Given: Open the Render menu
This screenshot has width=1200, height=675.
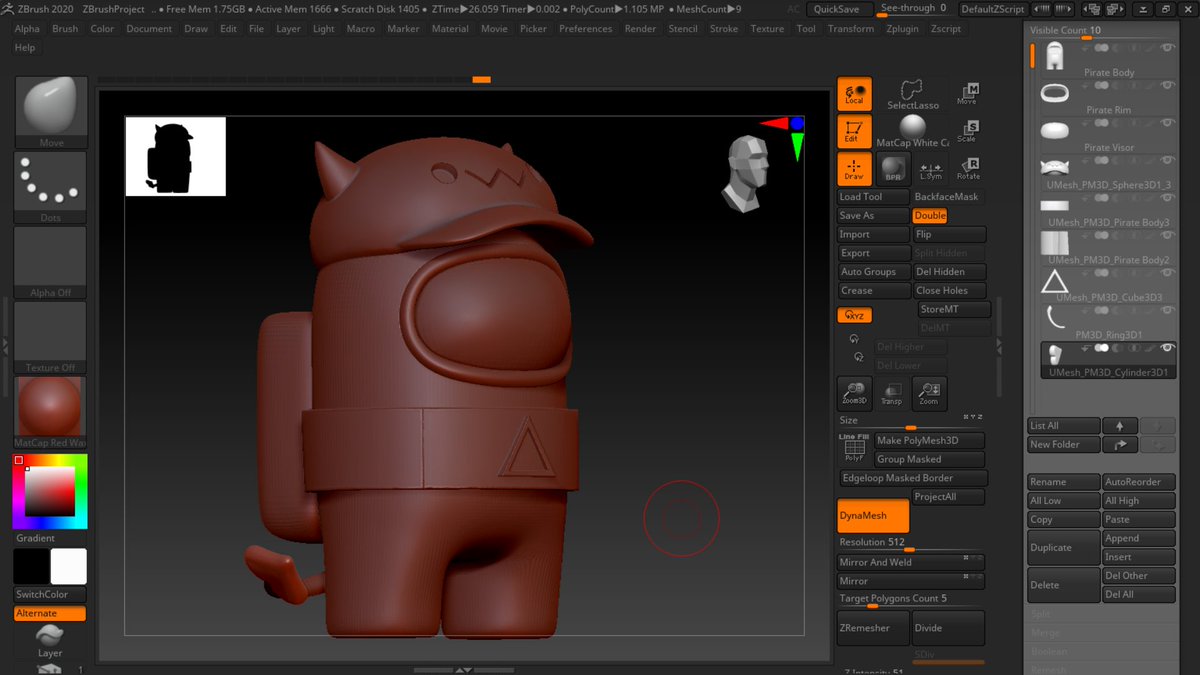Looking at the screenshot, I should coord(640,29).
